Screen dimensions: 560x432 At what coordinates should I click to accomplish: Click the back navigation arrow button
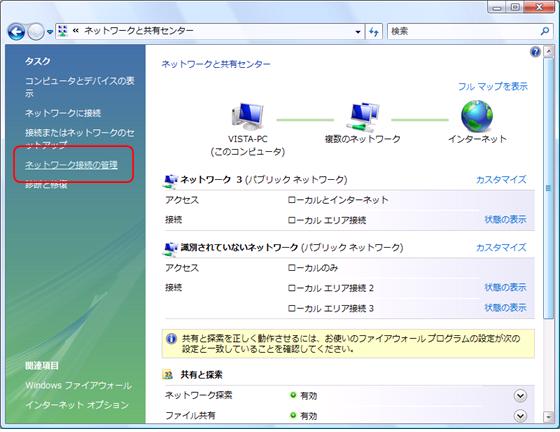pyautogui.click(x=16, y=32)
